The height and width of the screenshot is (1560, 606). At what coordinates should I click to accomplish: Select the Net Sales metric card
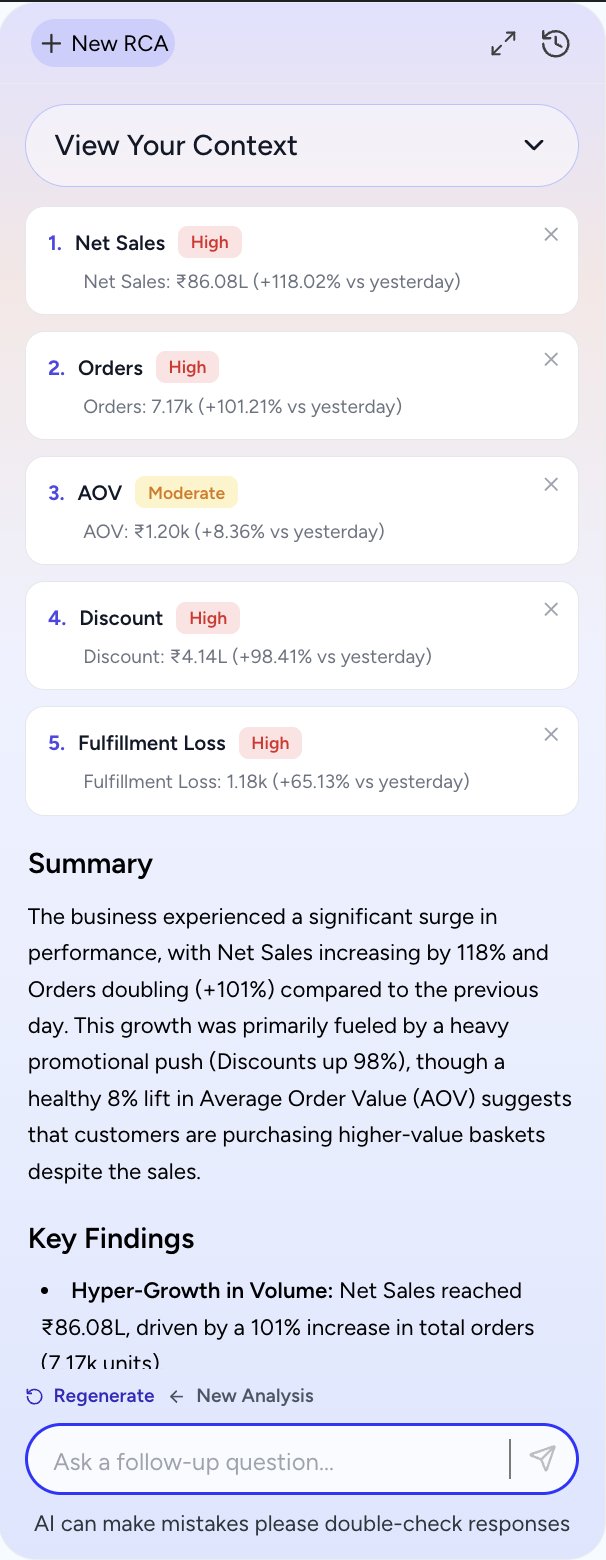coord(300,262)
